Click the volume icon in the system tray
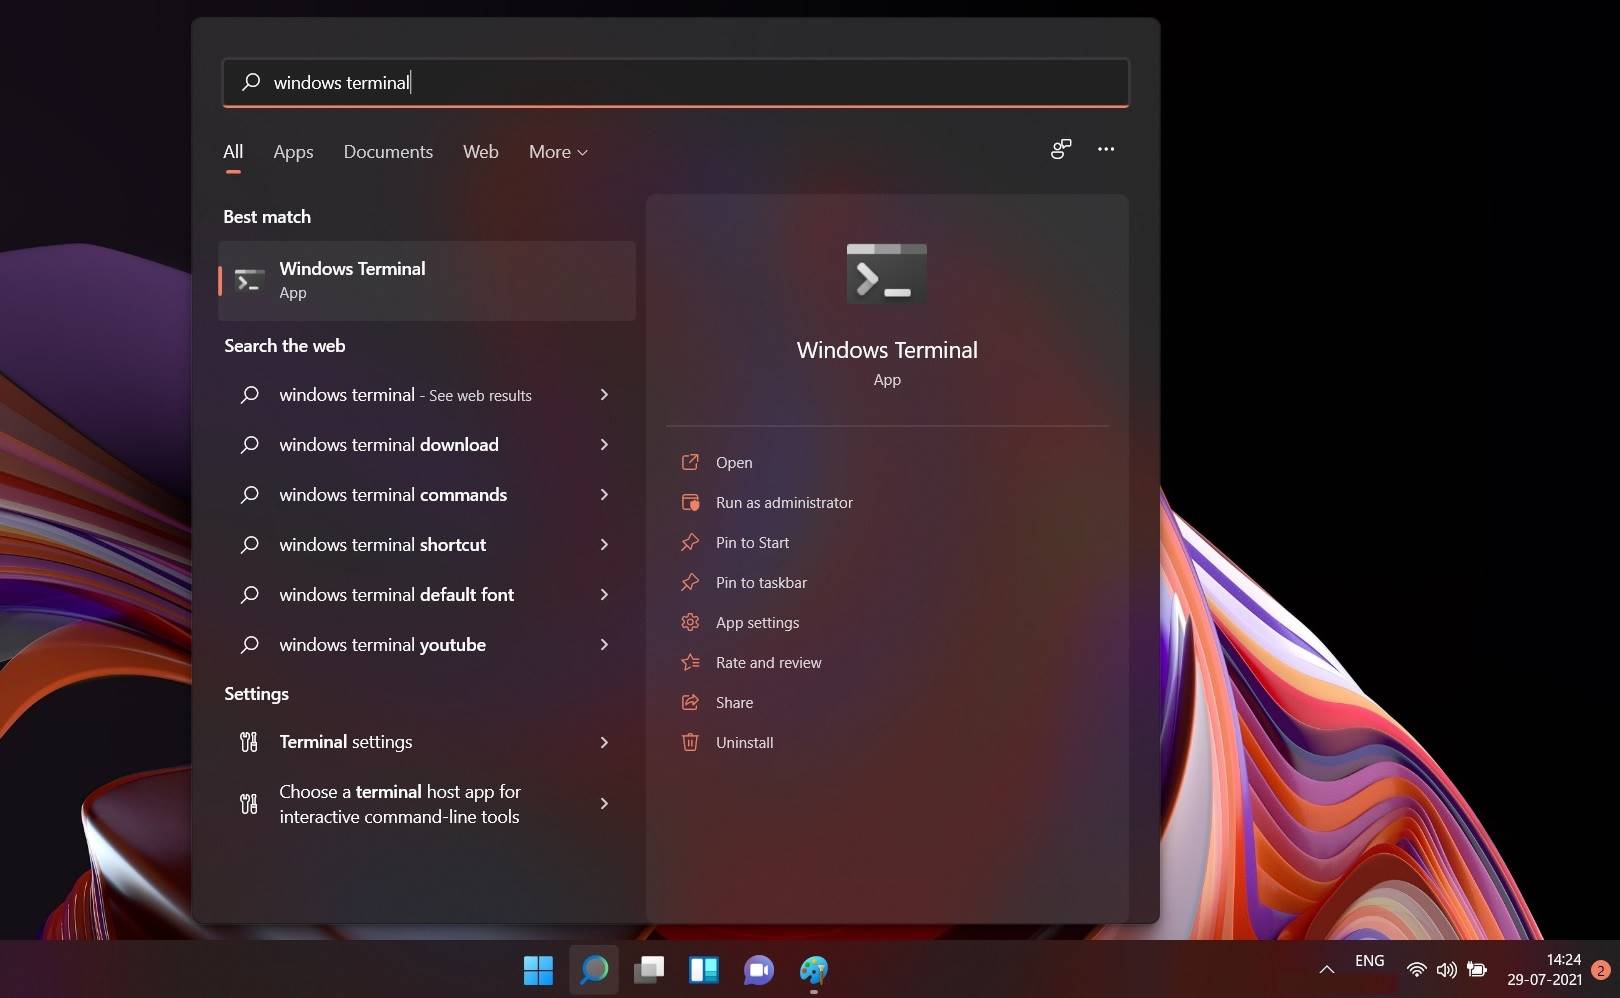Image resolution: width=1620 pixels, height=998 pixels. coord(1446,970)
